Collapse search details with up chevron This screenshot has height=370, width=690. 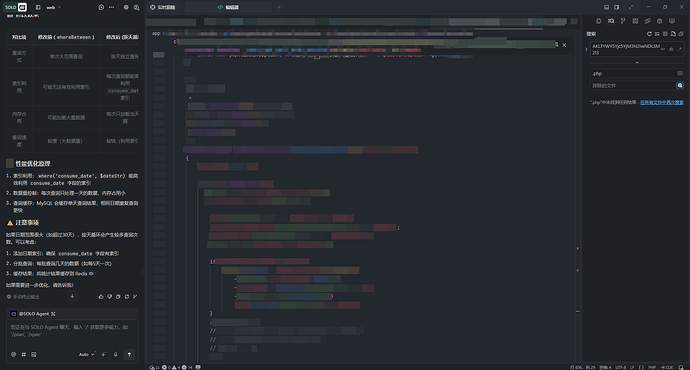point(637,63)
